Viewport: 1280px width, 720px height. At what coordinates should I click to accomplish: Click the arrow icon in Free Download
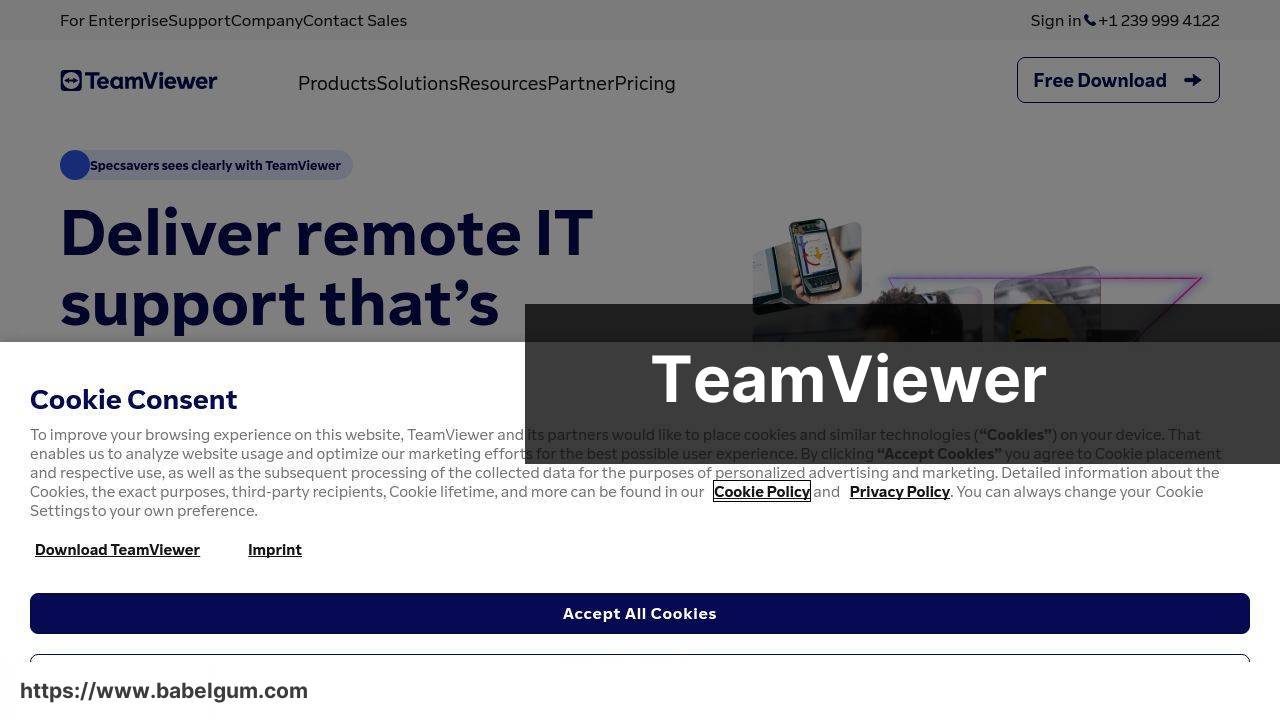pyautogui.click(x=1192, y=80)
